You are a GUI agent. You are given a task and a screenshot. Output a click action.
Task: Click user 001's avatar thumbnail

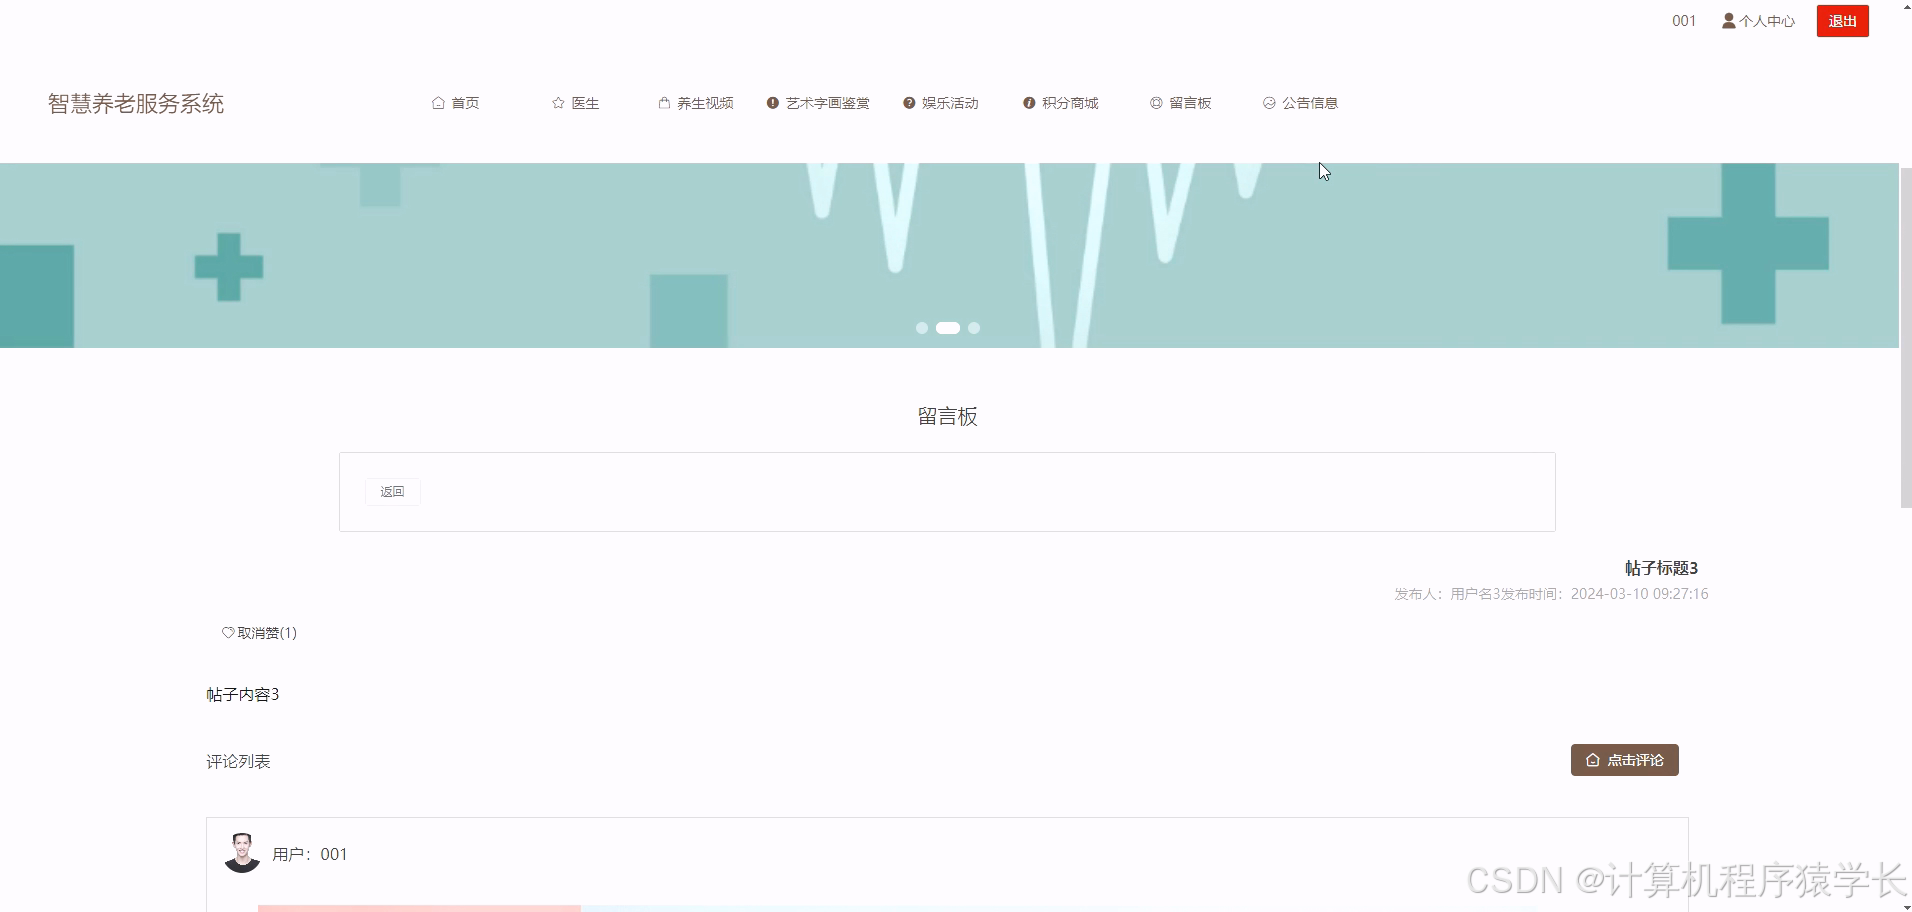pos(241,852)
